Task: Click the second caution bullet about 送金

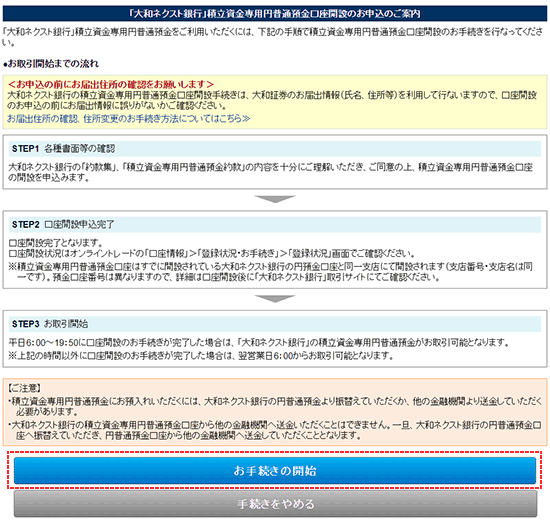Action: (275, 430)
